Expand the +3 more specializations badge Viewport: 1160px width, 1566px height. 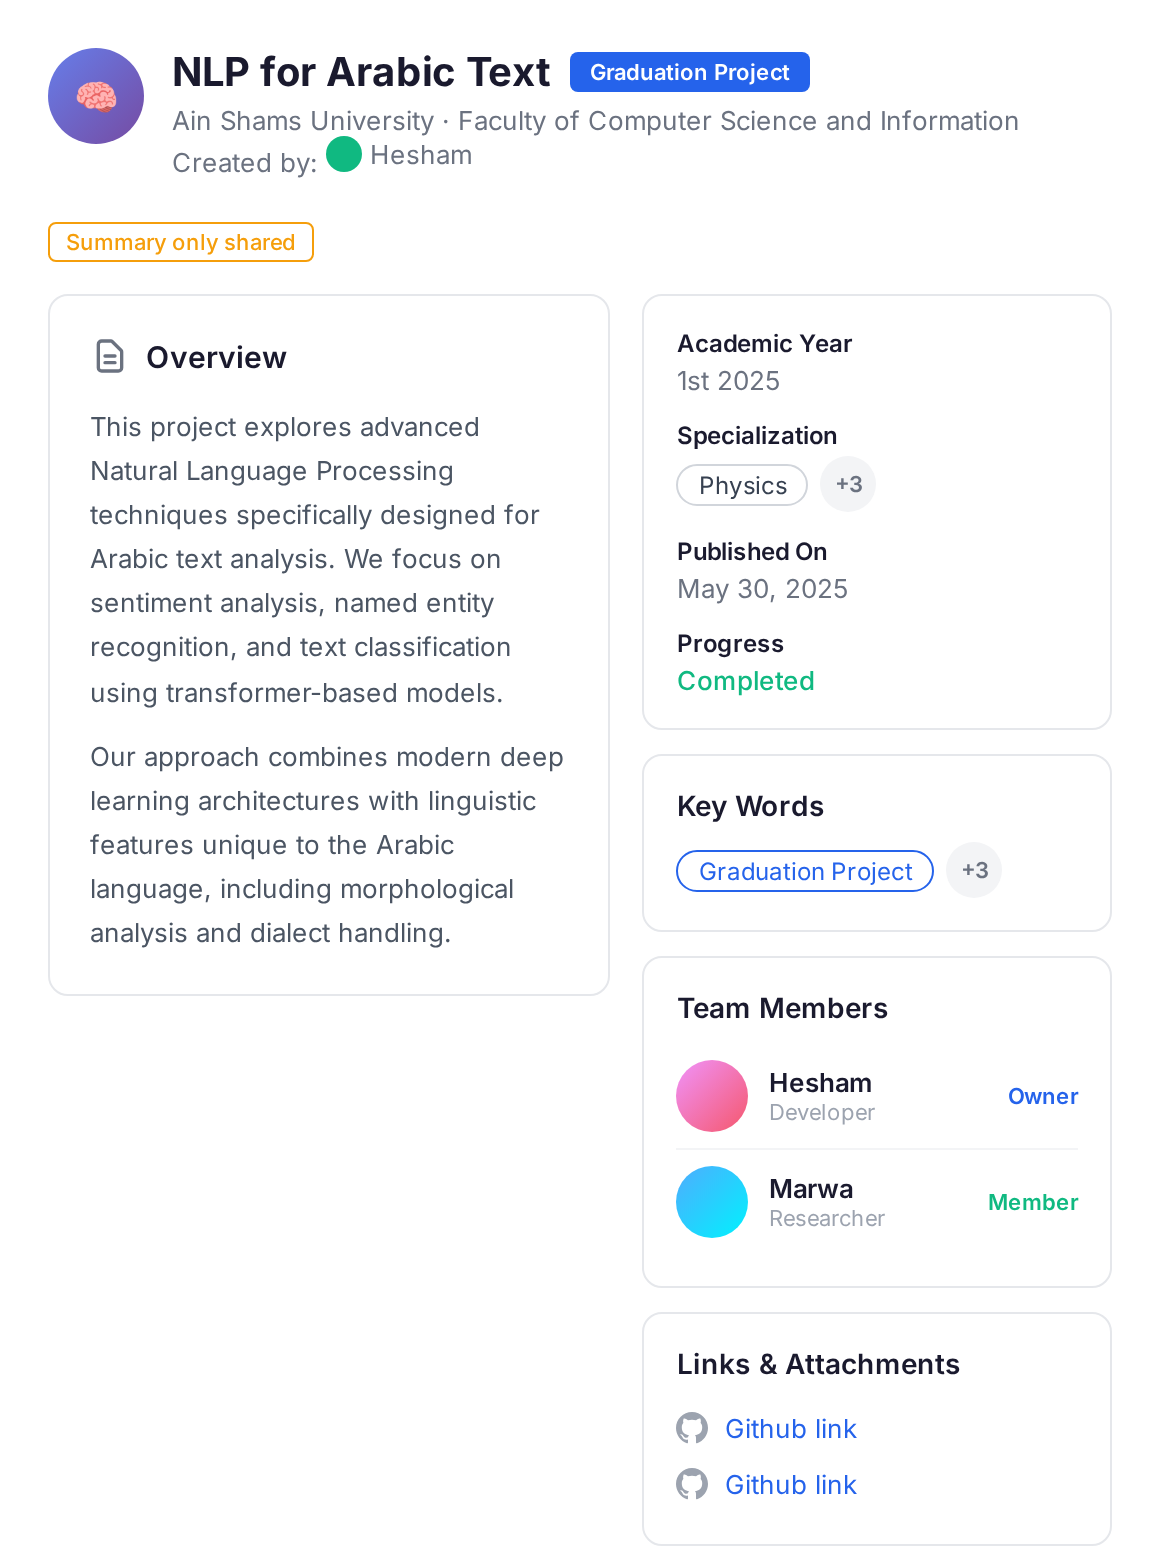848,484
